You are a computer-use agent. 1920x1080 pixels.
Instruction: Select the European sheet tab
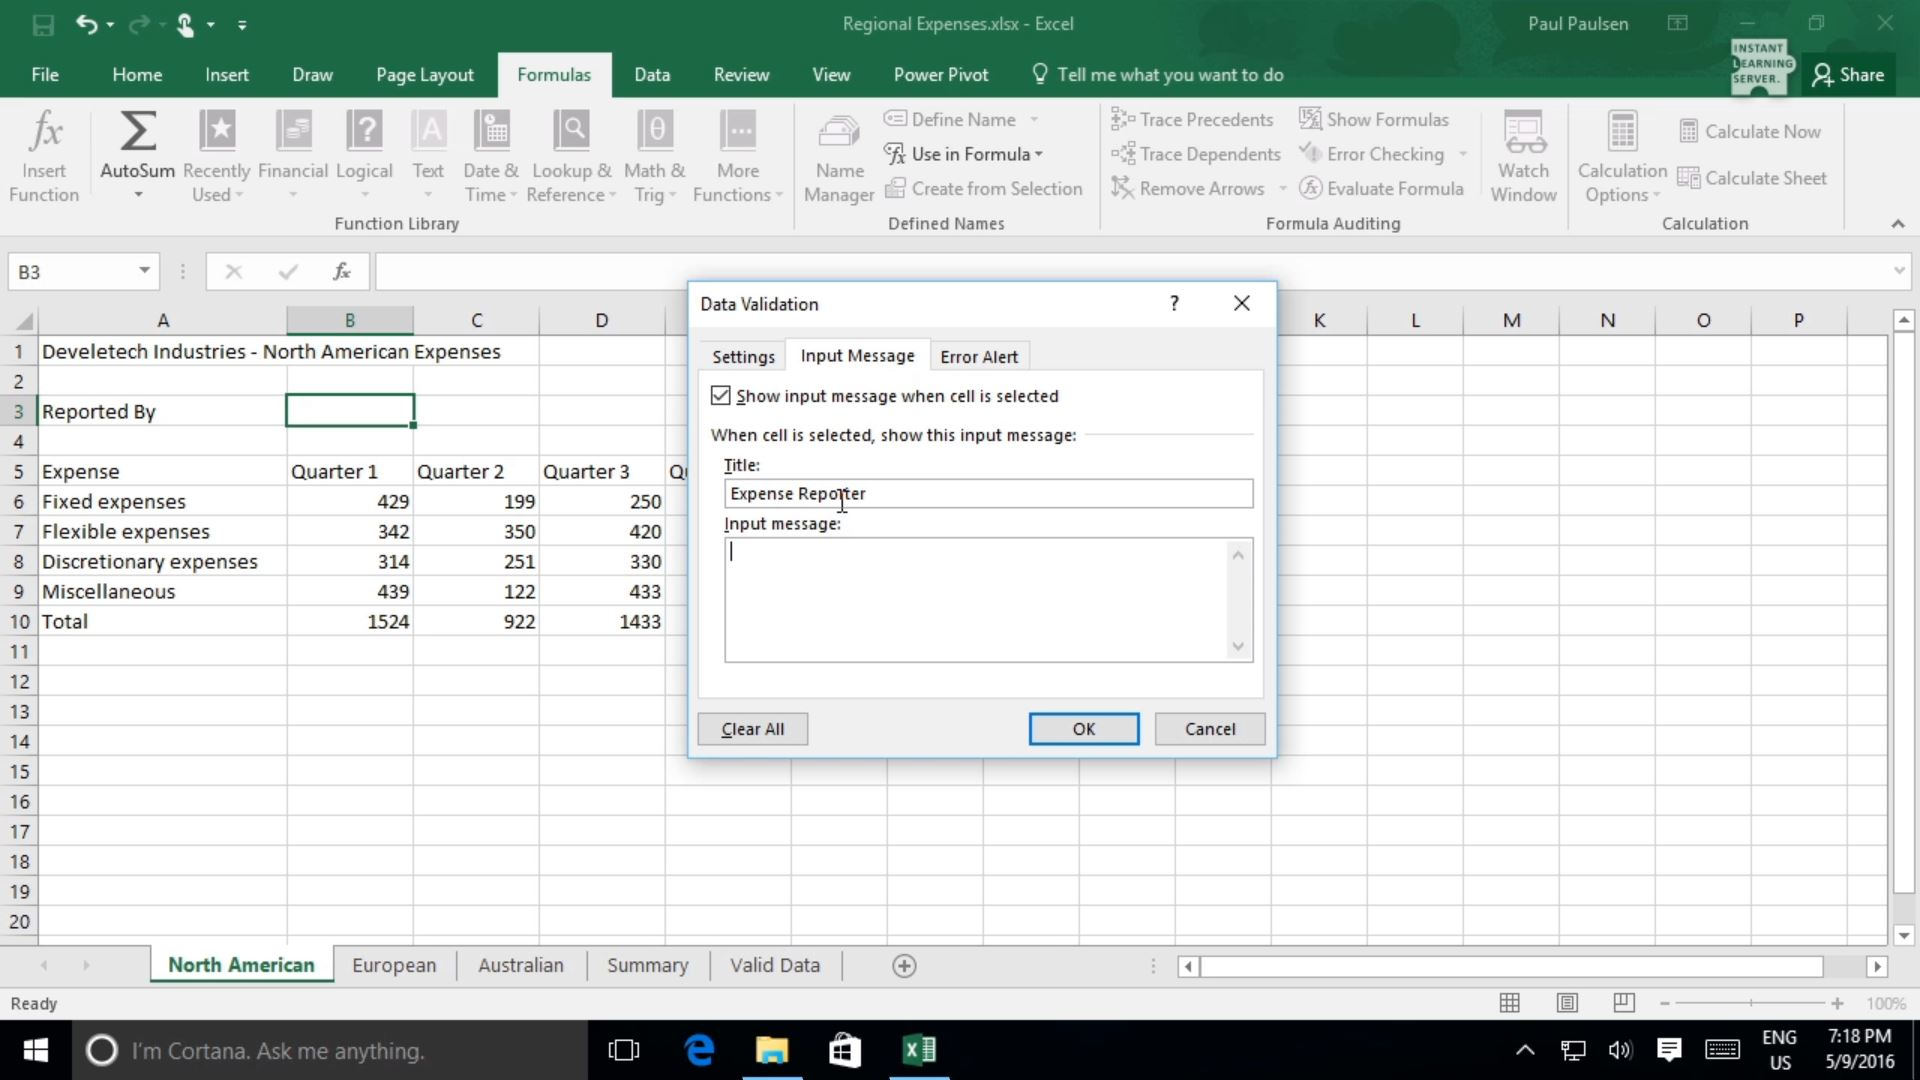393,965
